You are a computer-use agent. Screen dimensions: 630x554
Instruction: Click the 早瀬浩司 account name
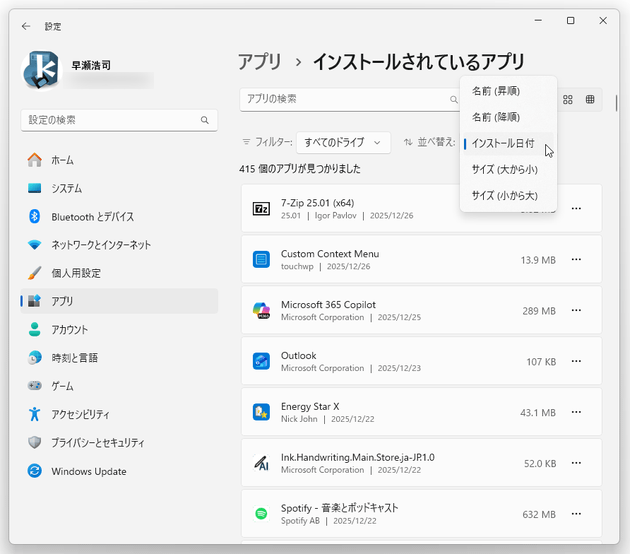[91, 65]
